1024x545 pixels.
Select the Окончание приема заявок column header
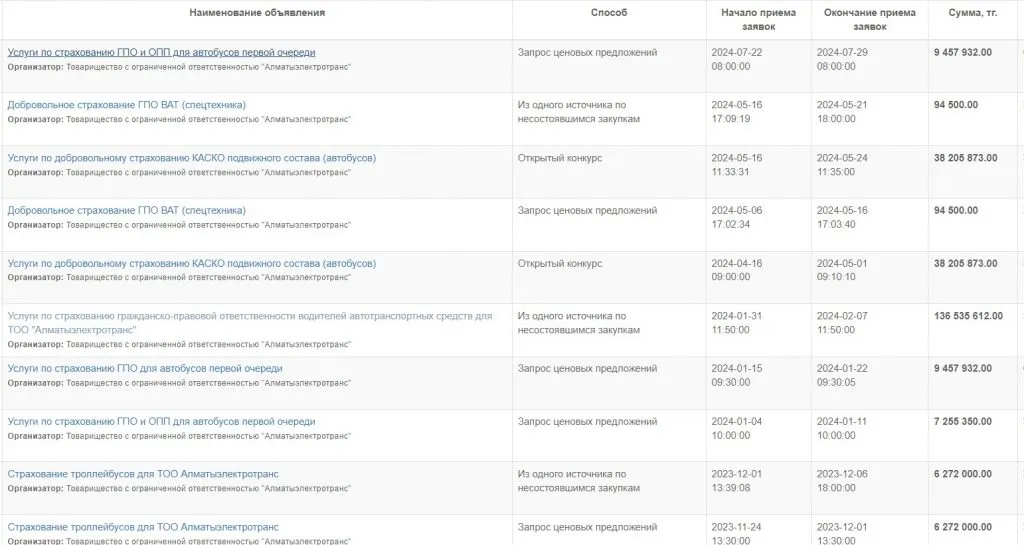(869, 19)
